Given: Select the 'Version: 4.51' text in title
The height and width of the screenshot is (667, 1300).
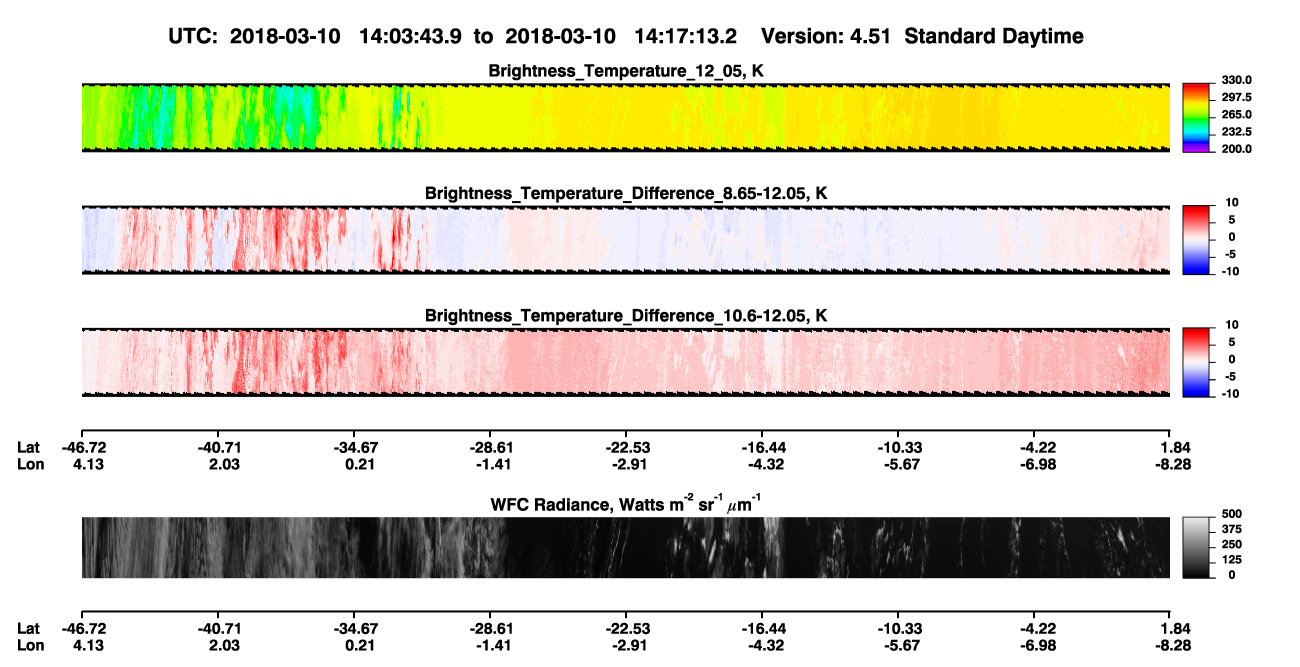Looking at the screenshot, I should pos(825,36).
